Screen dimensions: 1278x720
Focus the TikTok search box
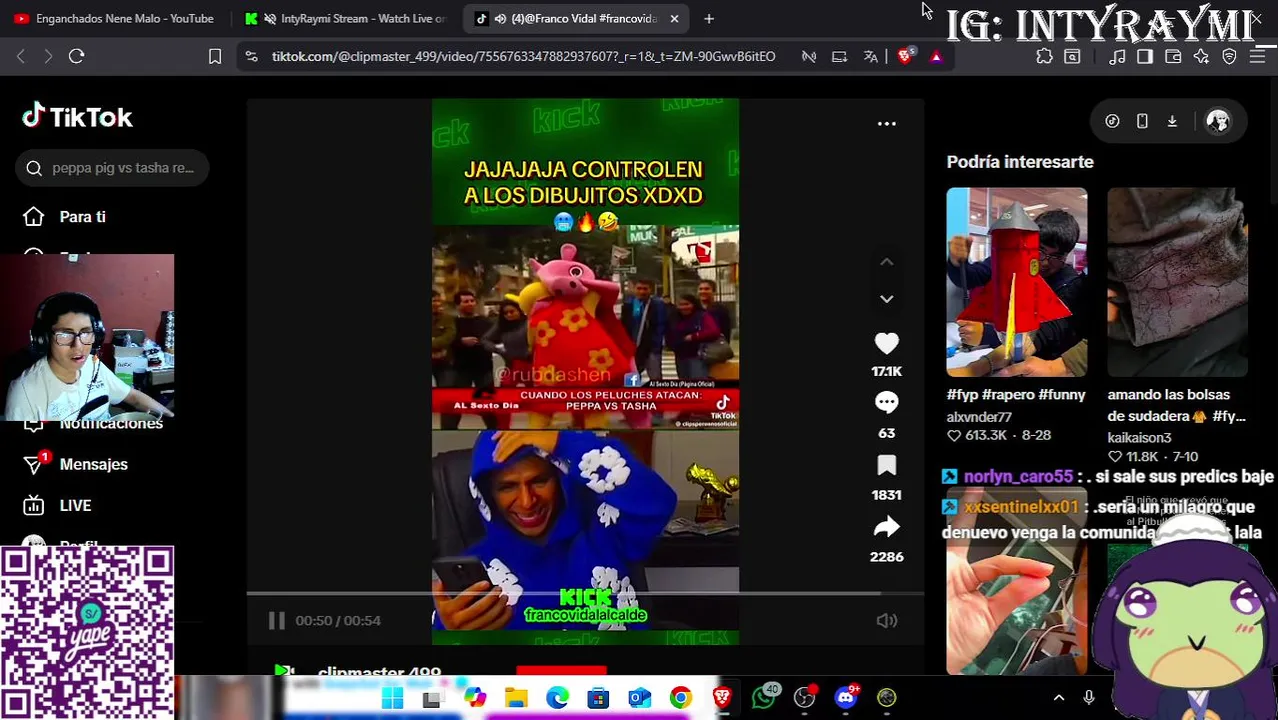[x=112, y=168]
